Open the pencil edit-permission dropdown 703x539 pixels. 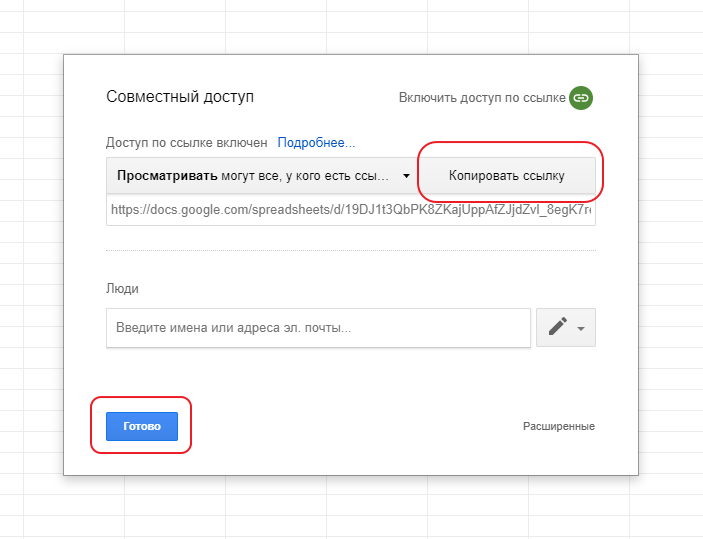[566, 327]
